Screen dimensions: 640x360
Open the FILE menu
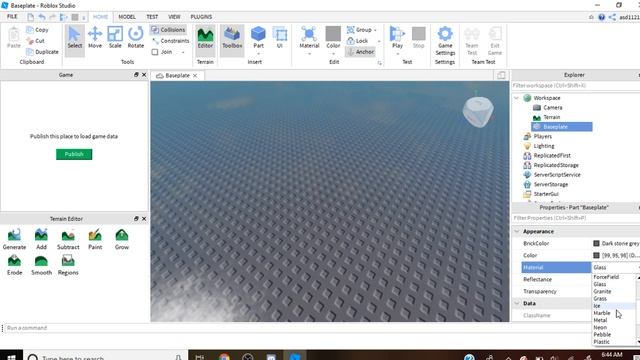pyautogui.click(x=12, y=17)
